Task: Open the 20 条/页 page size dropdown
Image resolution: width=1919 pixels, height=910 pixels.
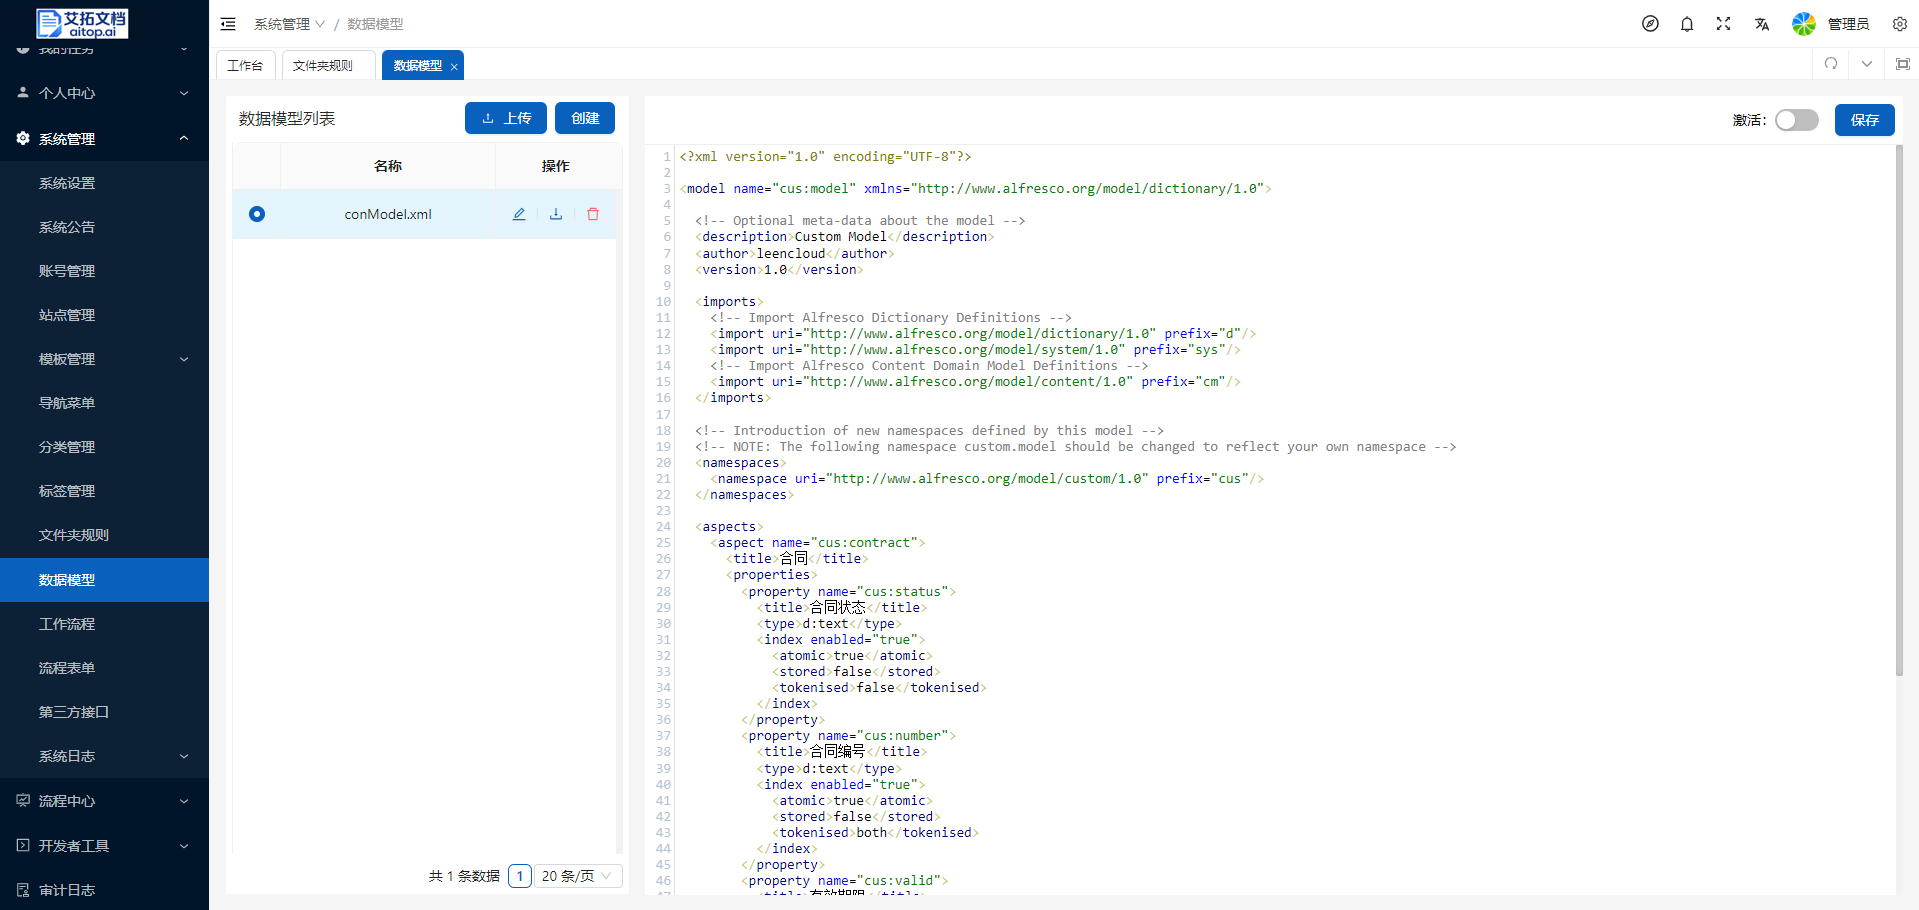Action: 579,876
